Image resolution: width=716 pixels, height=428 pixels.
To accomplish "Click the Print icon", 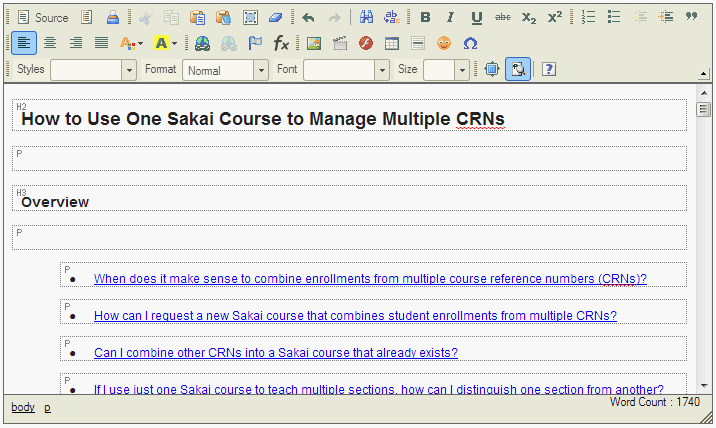I will 112,18.
